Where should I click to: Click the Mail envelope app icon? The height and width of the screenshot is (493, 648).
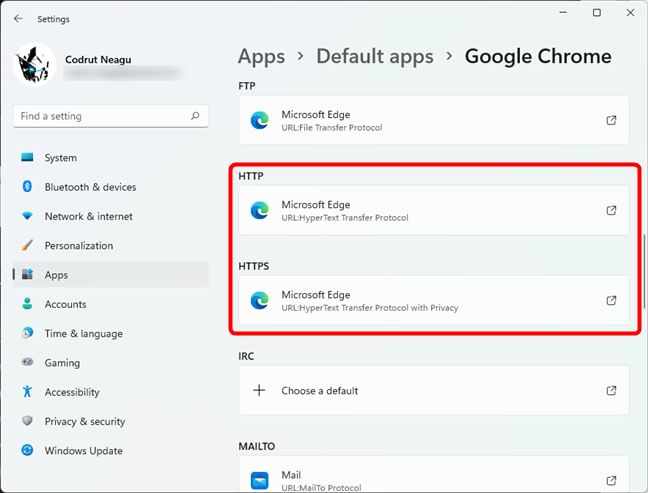click(260, 481)
